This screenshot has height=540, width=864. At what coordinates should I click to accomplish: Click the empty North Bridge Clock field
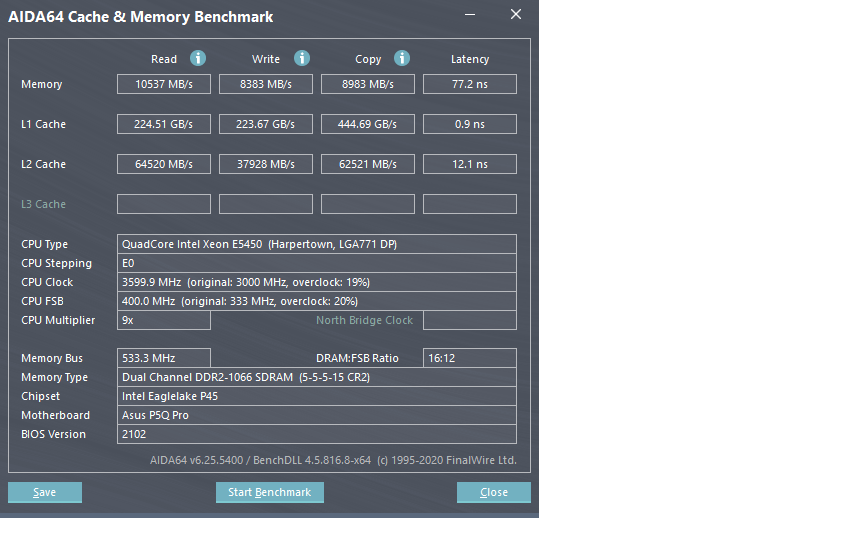tap(469, 320)
